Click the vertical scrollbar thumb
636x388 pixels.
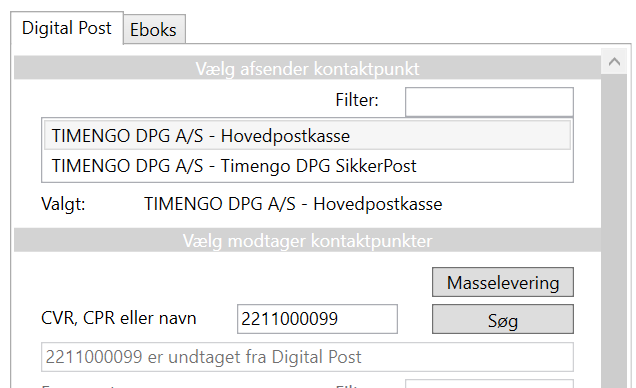tap(614, 231)
